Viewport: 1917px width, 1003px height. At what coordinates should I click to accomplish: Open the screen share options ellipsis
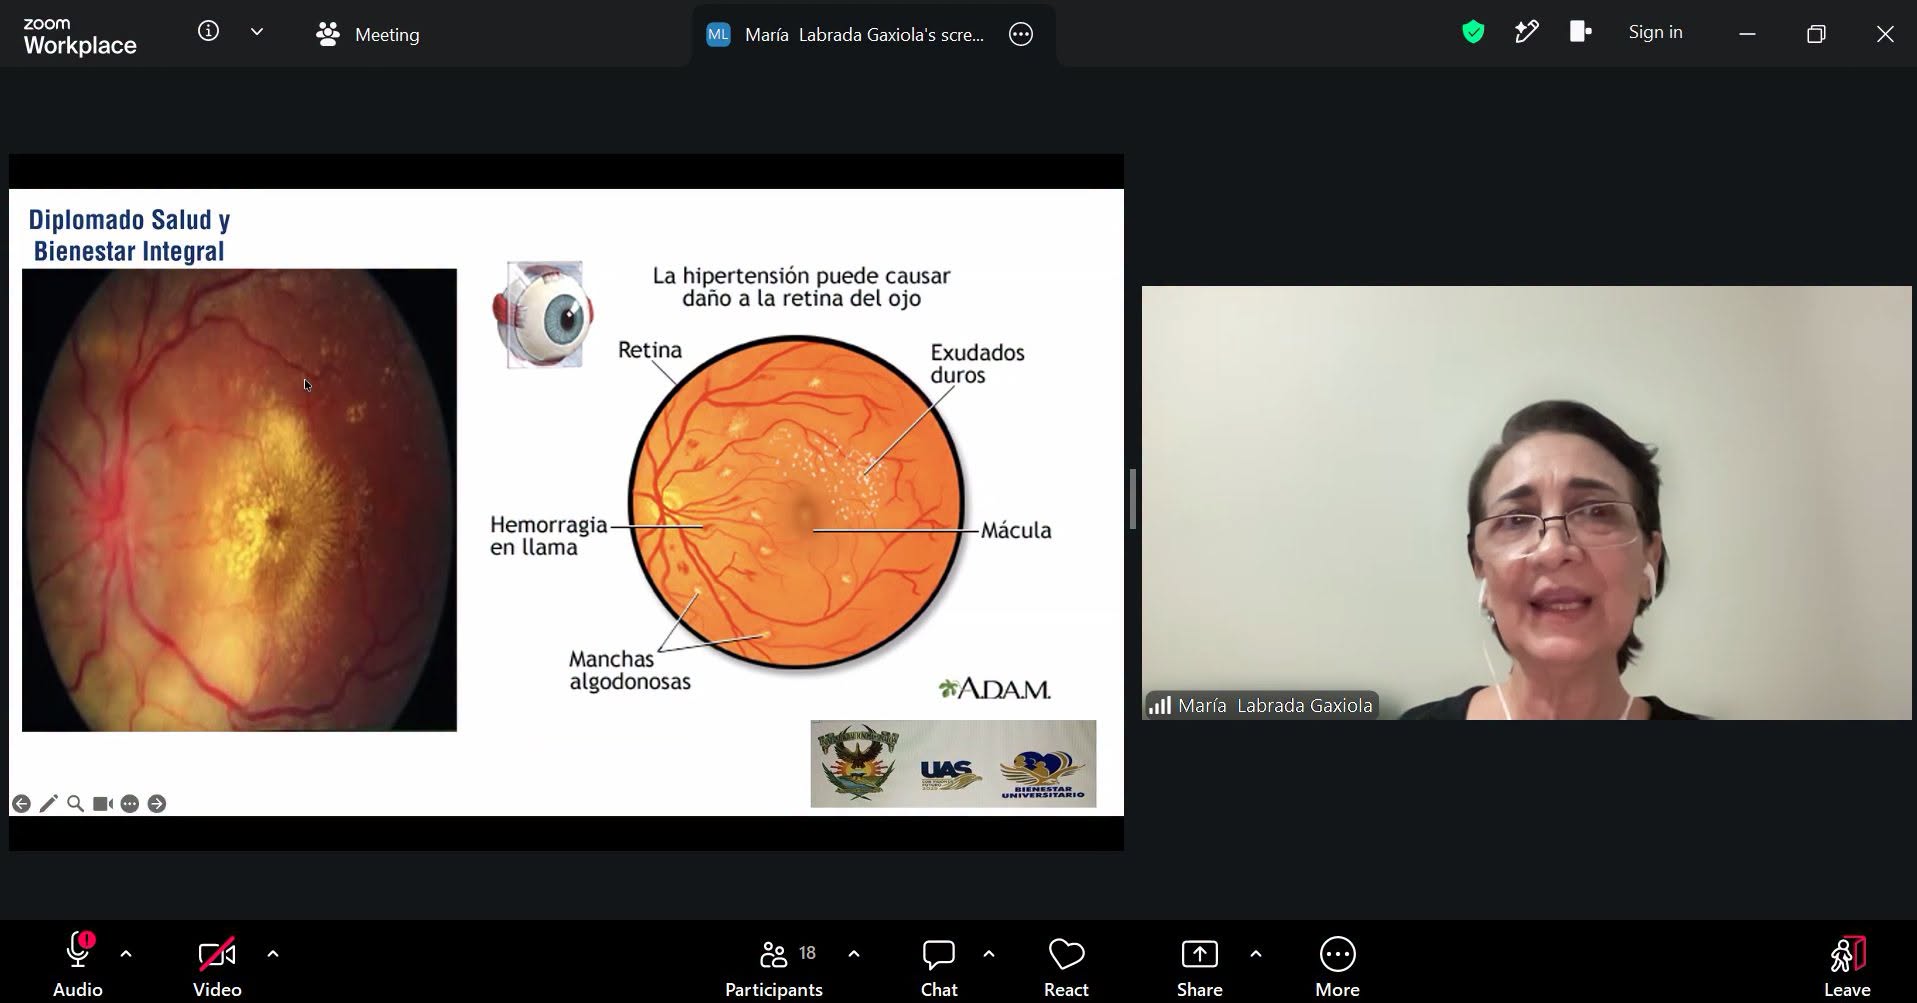(x=1020, y=34)
